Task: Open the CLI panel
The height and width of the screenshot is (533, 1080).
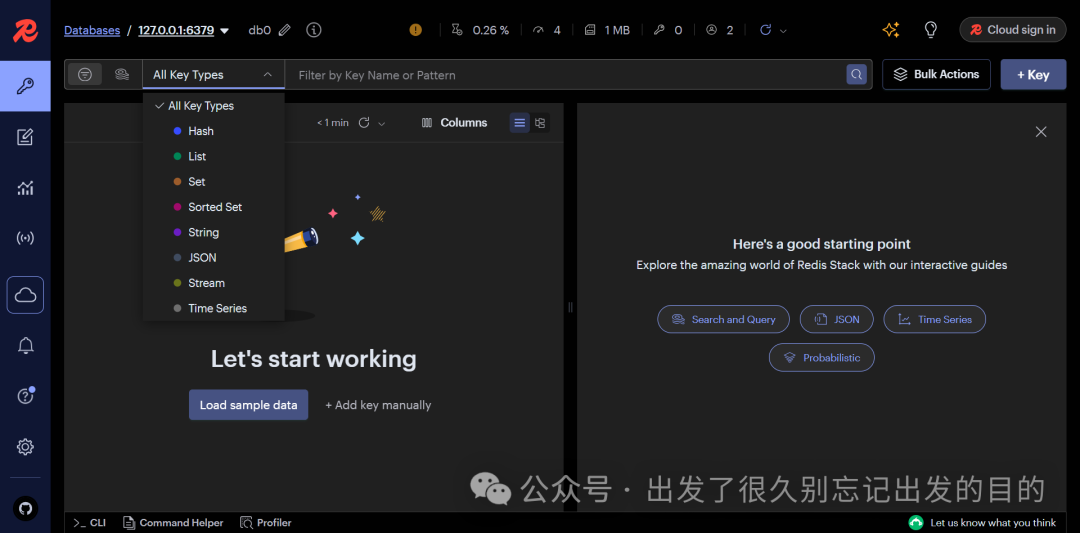Action: coord(90,523)
